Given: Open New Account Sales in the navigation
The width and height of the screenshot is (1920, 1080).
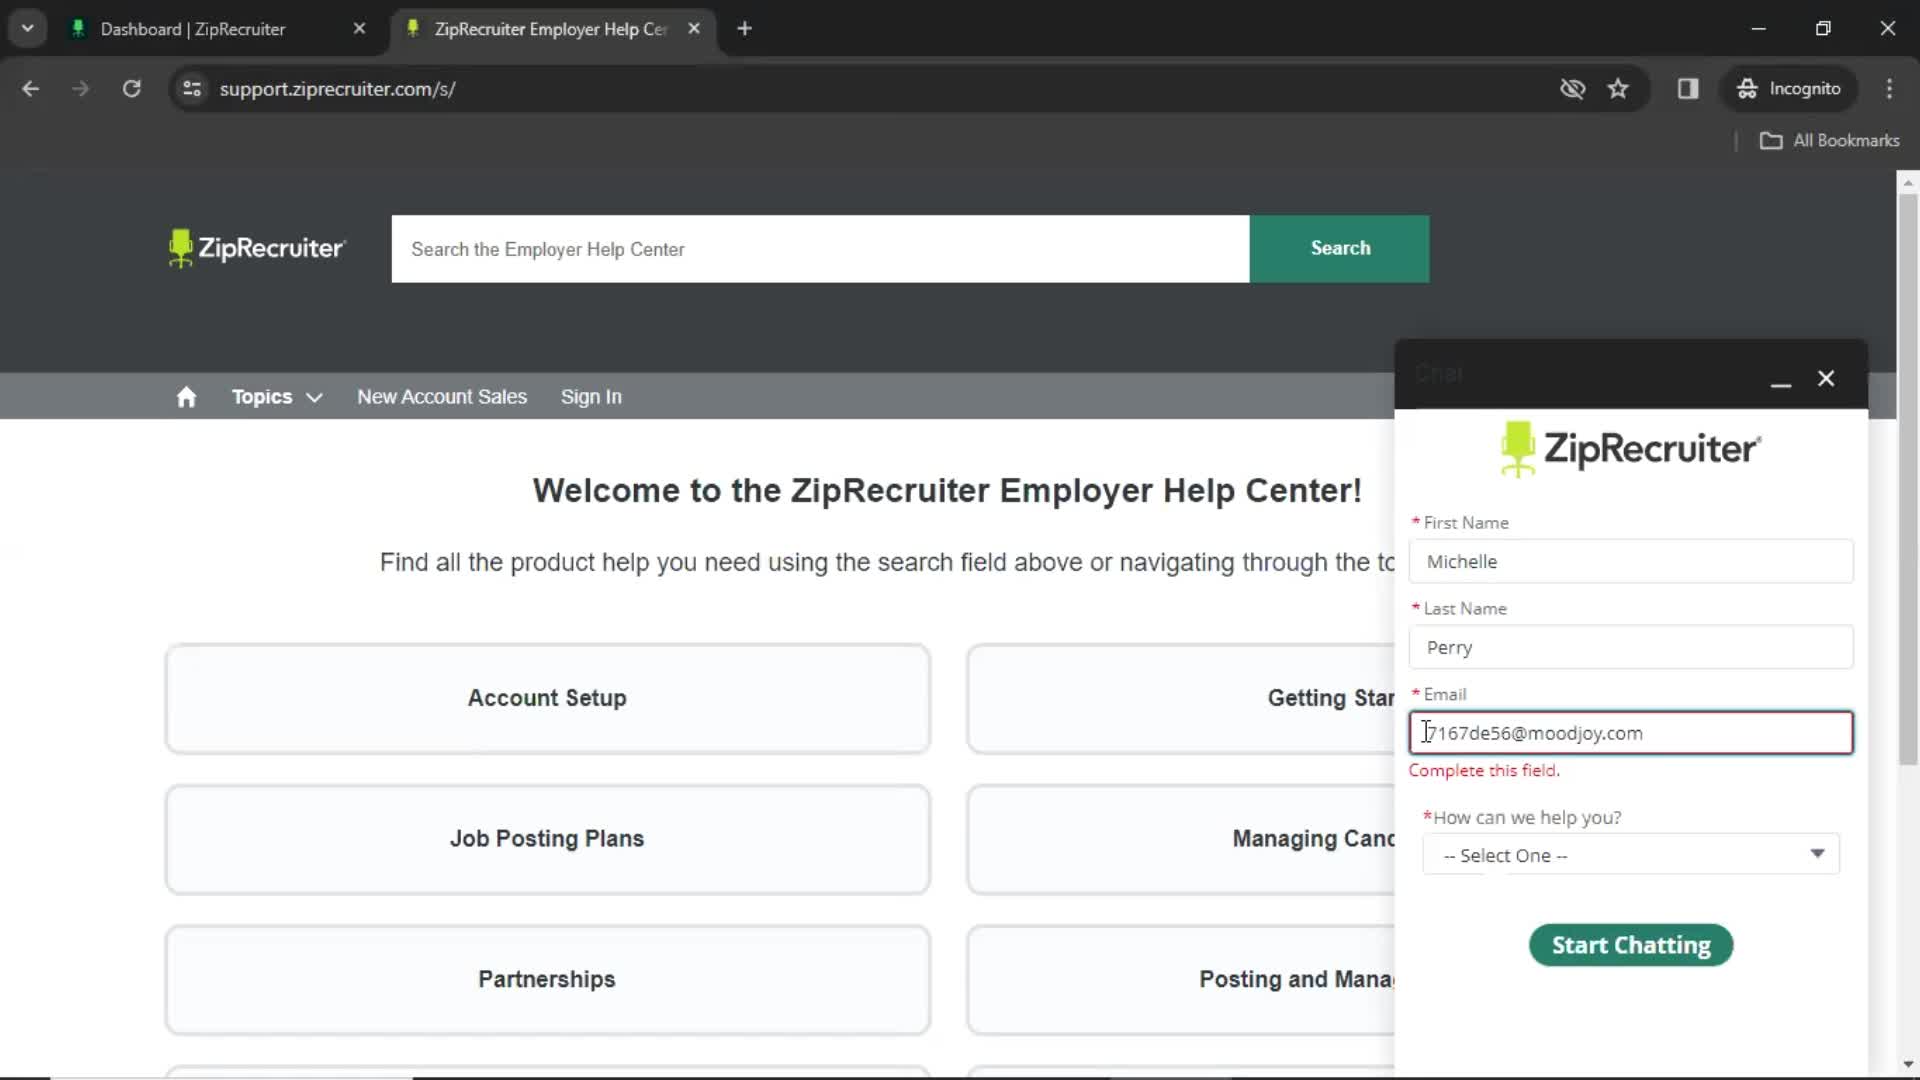Looking at the screenshot, I should coord(442,397).
